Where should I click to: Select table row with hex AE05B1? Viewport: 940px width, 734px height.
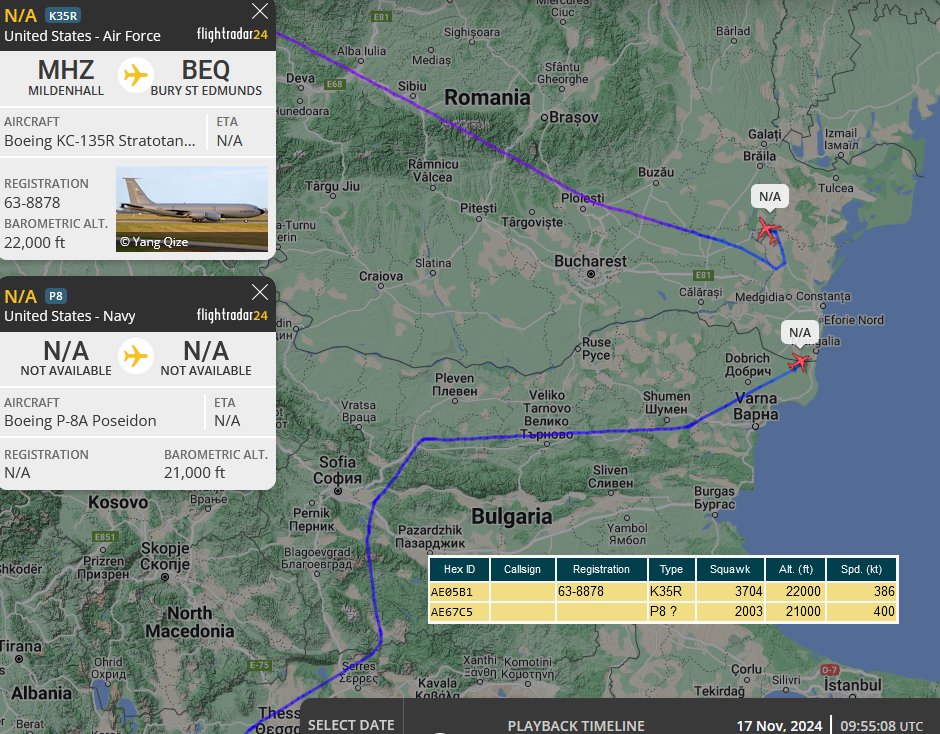coord(663,591)
